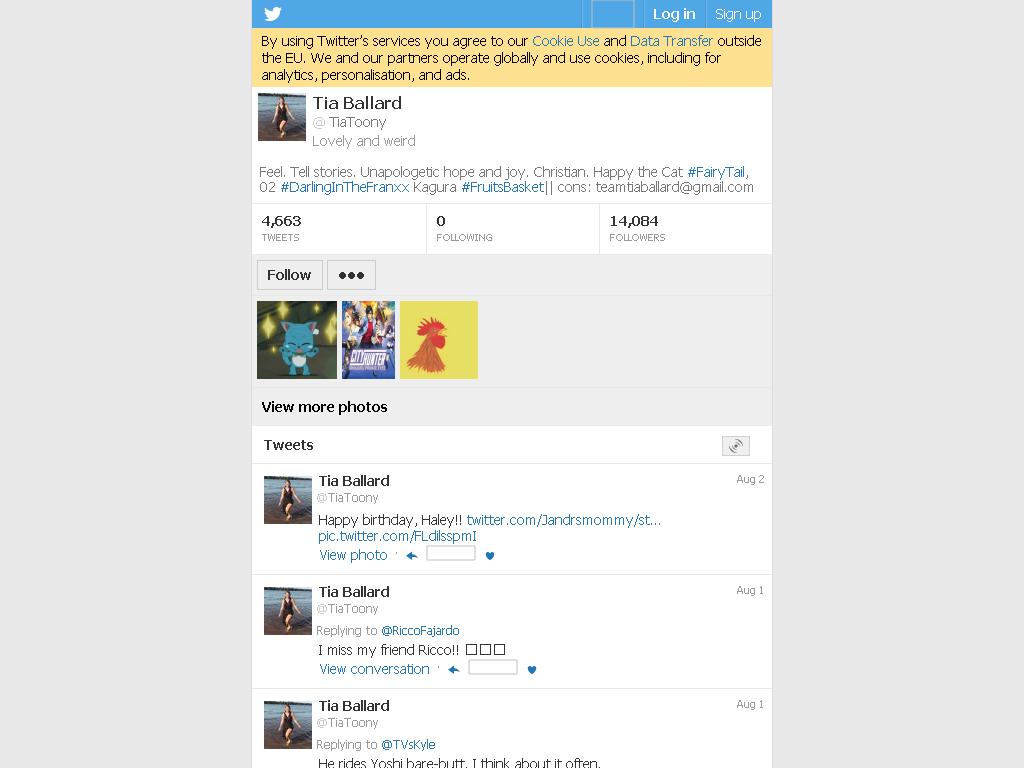Open the #FairyTail hashtag
Viewport: 1024px width, 768px height.
(716, 172)
